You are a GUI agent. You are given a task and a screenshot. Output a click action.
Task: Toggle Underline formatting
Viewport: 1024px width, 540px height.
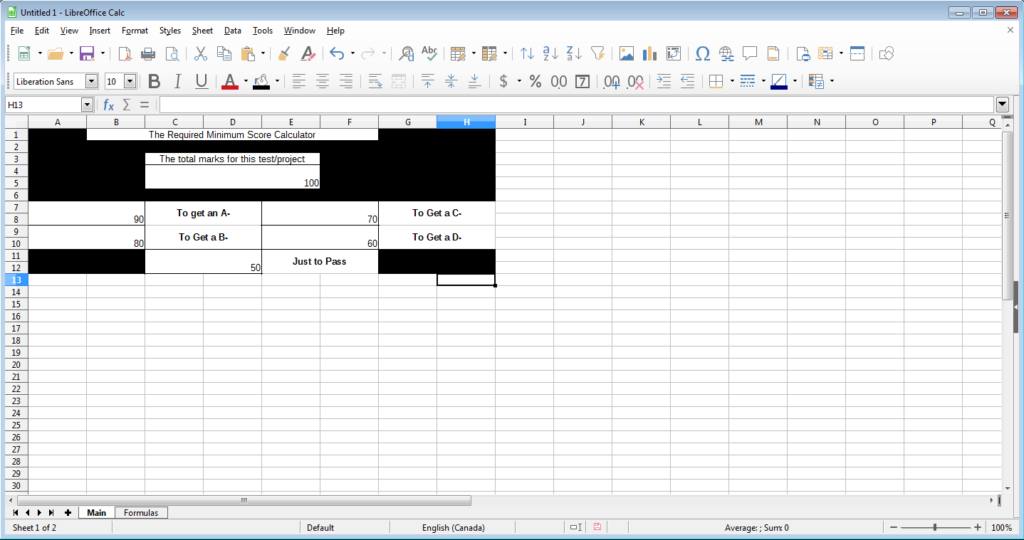[201, 81]
